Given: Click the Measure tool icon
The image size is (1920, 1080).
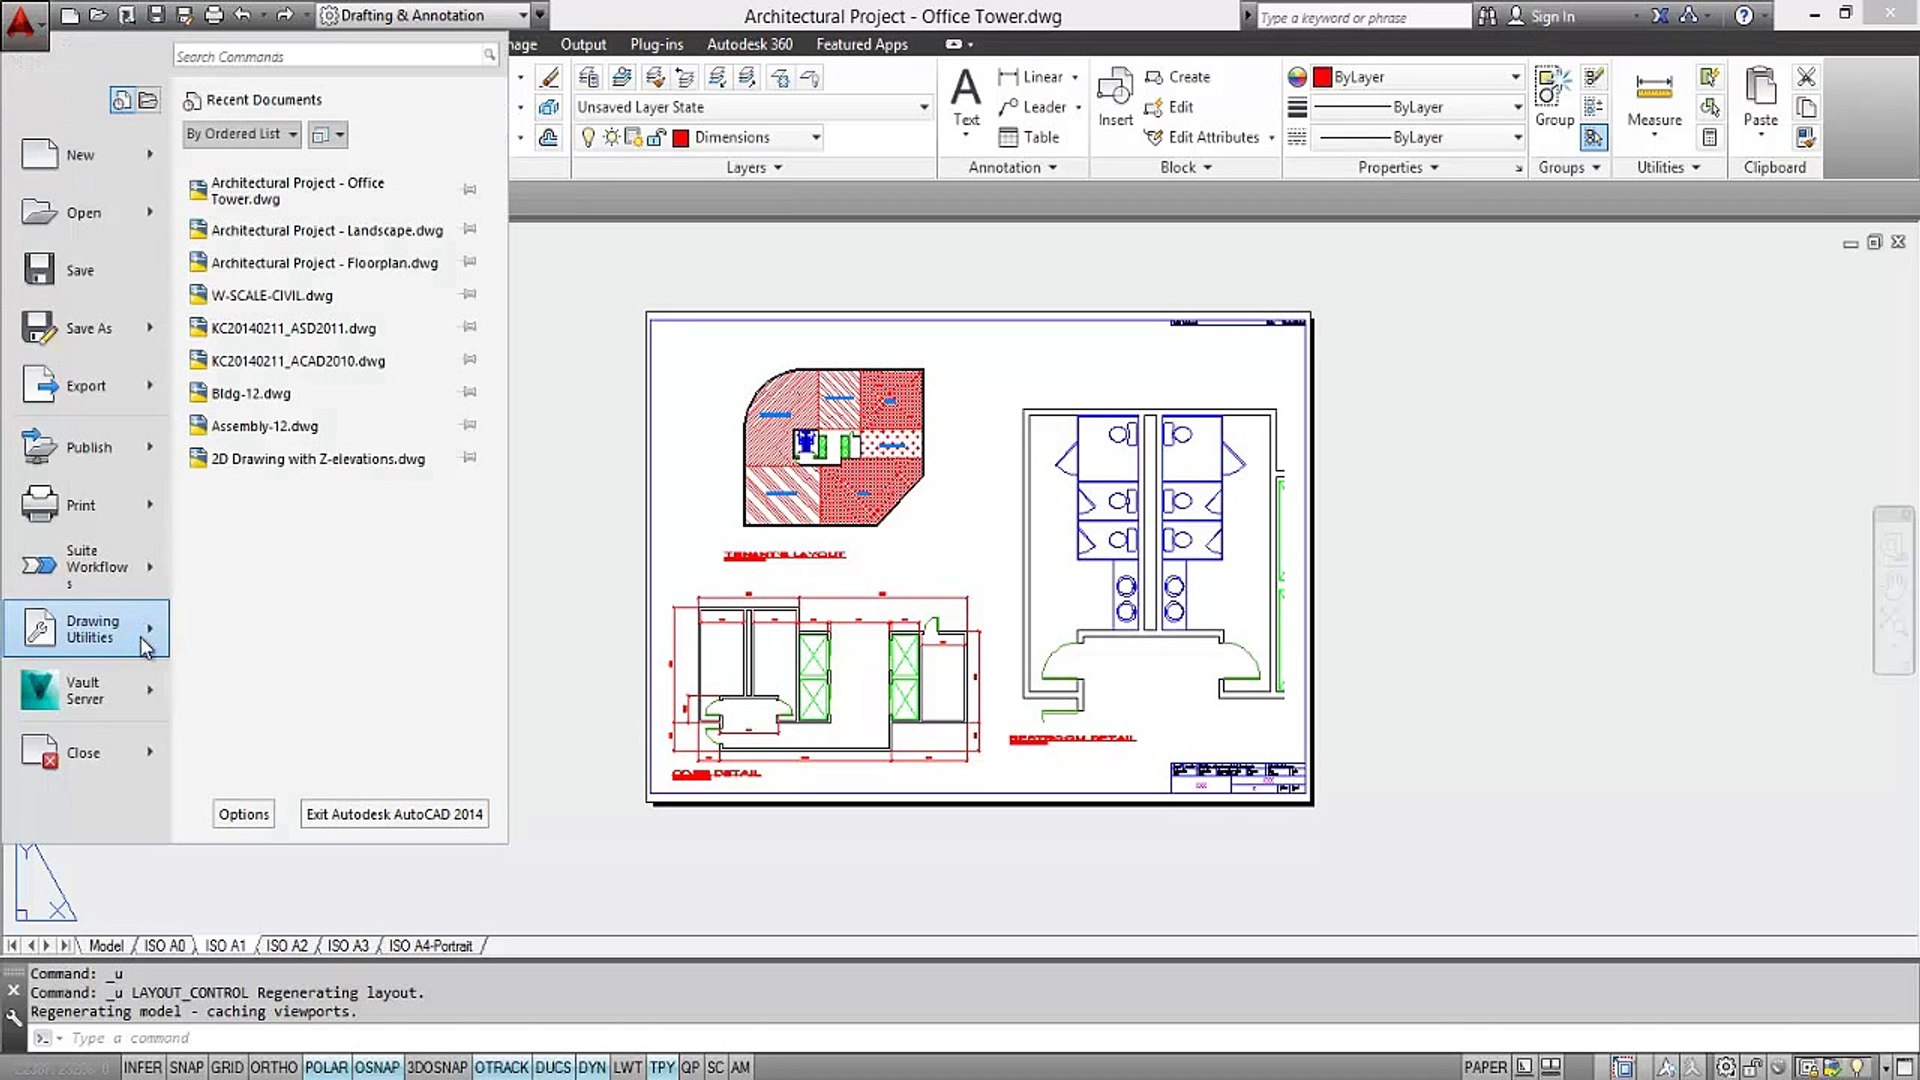Looking at the screenshot, I should [x=1654, y=89].
